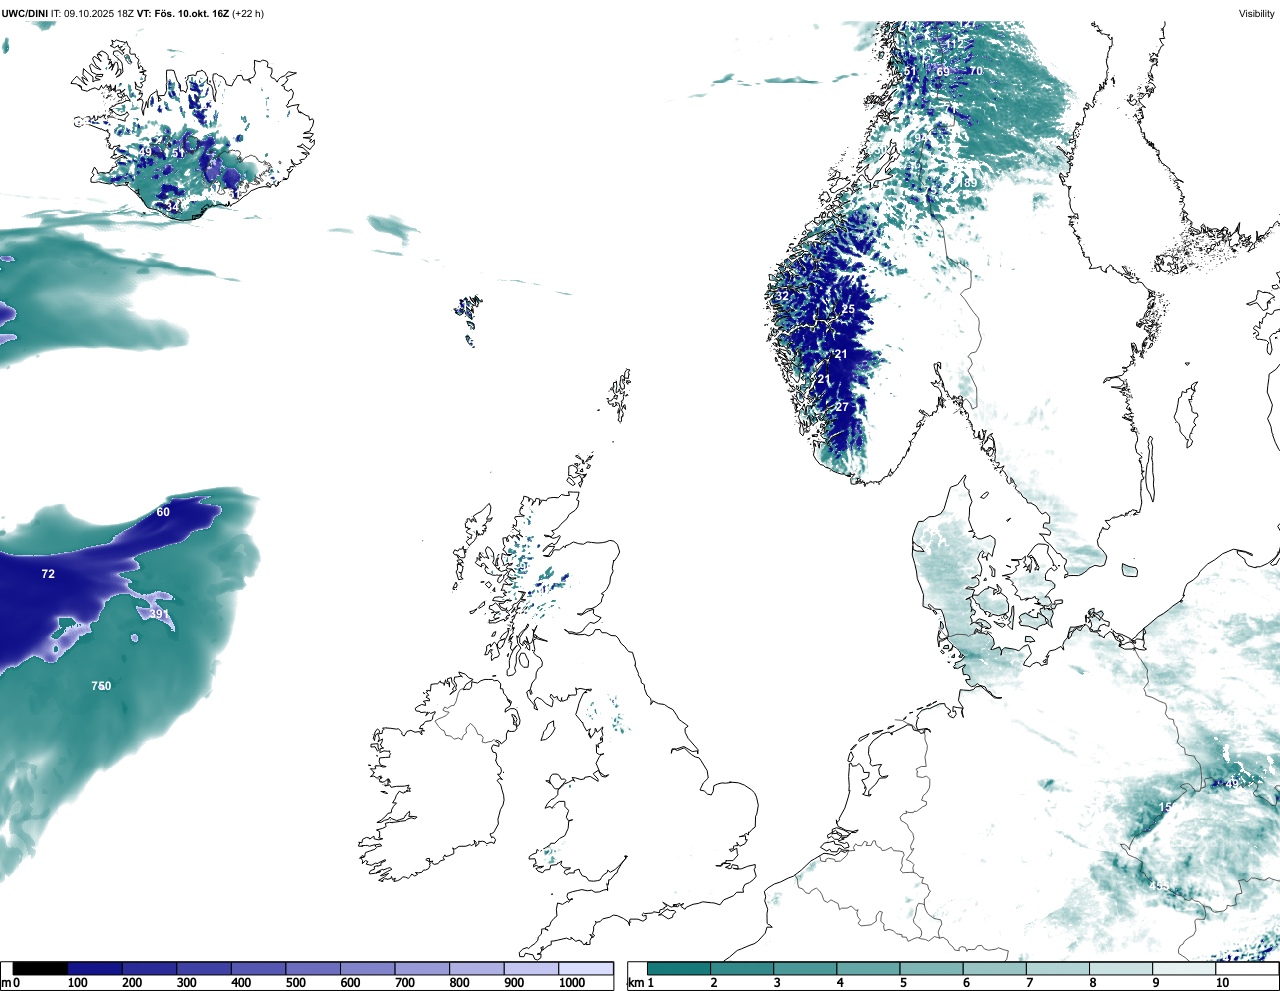The width and height of the screenshot is (1280, 991).
Task: Click the '800' label on metre scale
Action: click(459, 983)
